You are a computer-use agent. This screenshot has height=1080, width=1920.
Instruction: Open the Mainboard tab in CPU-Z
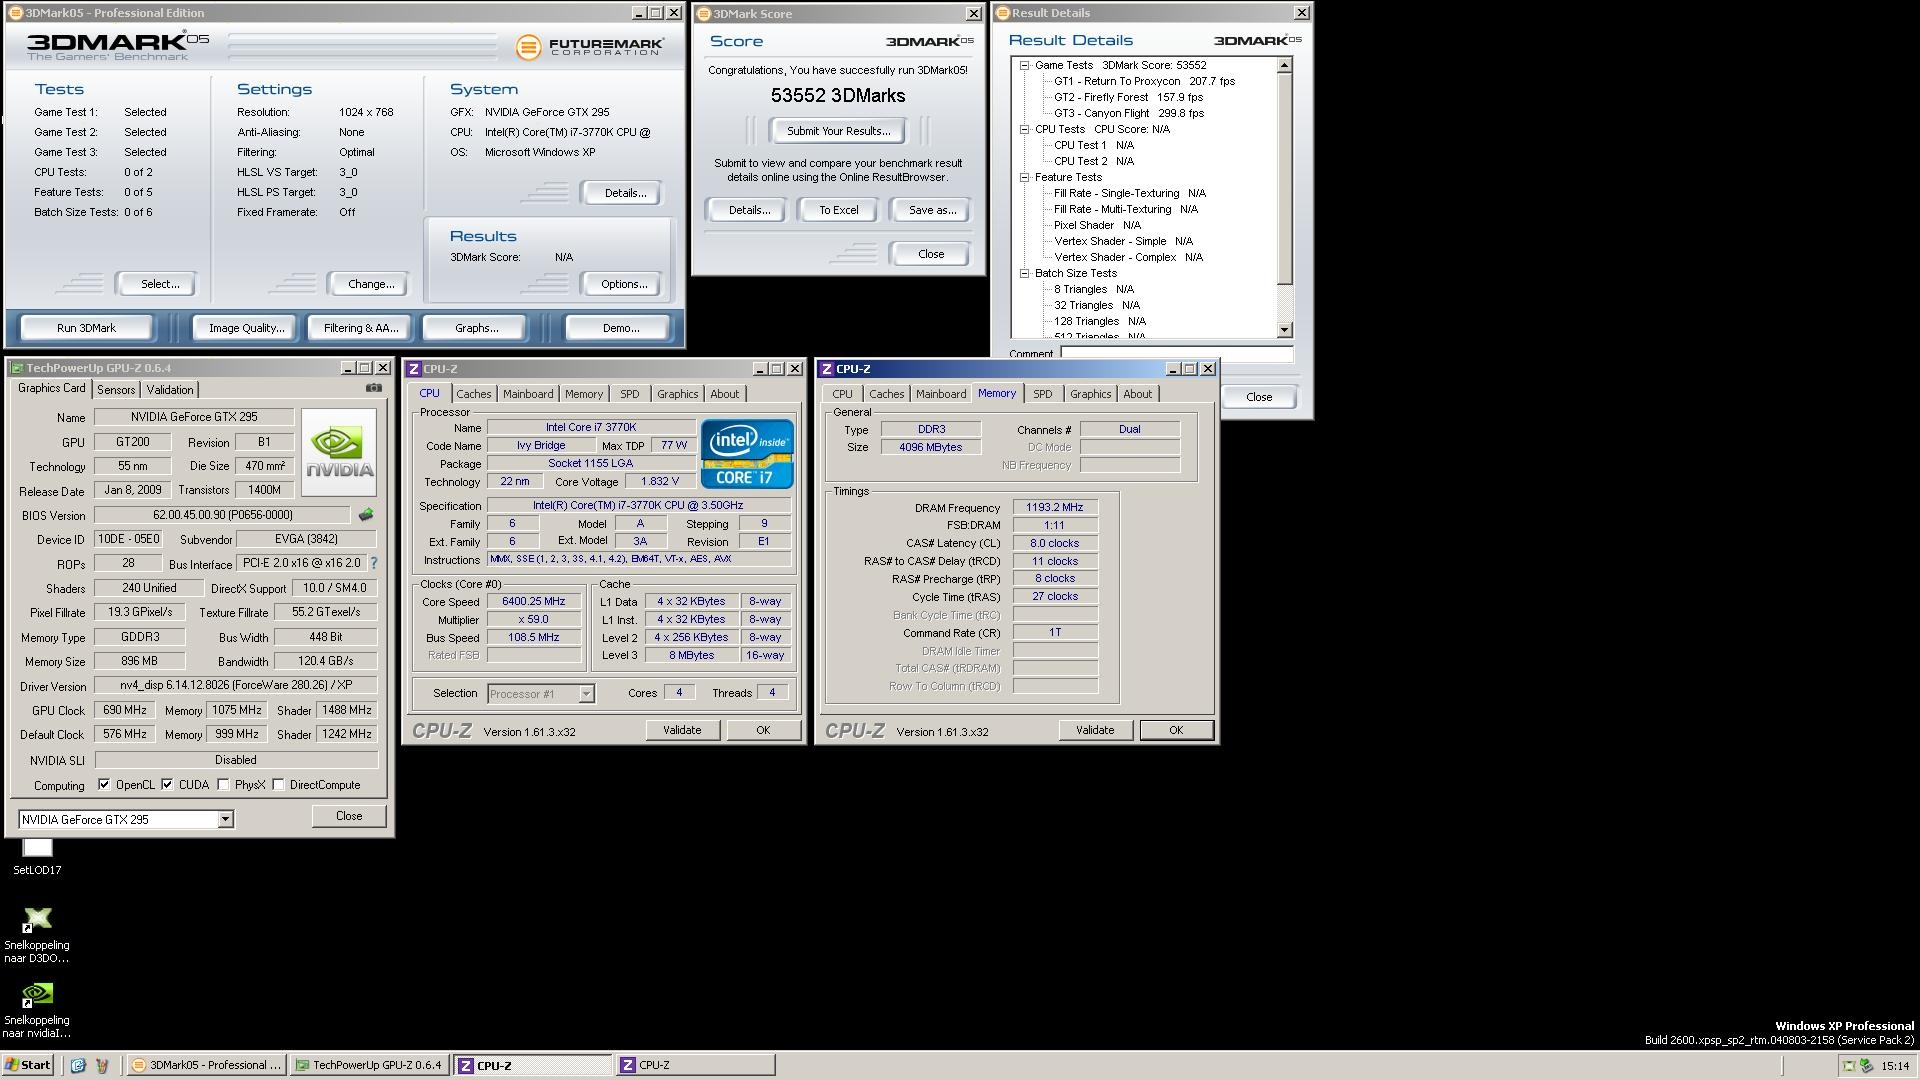pos(527,394)
